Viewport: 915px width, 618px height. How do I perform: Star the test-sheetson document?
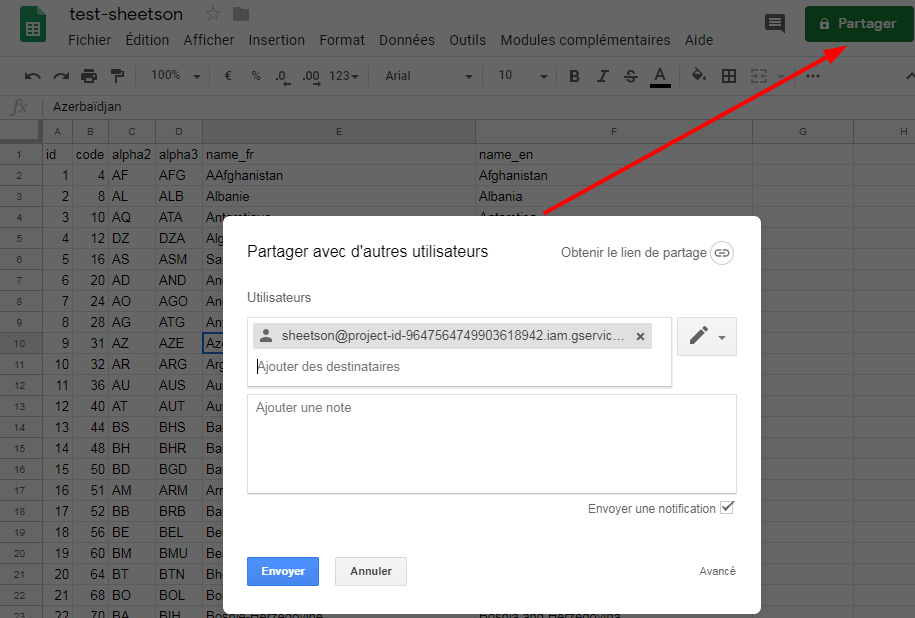pyautogui.click(x=212, y=14)
